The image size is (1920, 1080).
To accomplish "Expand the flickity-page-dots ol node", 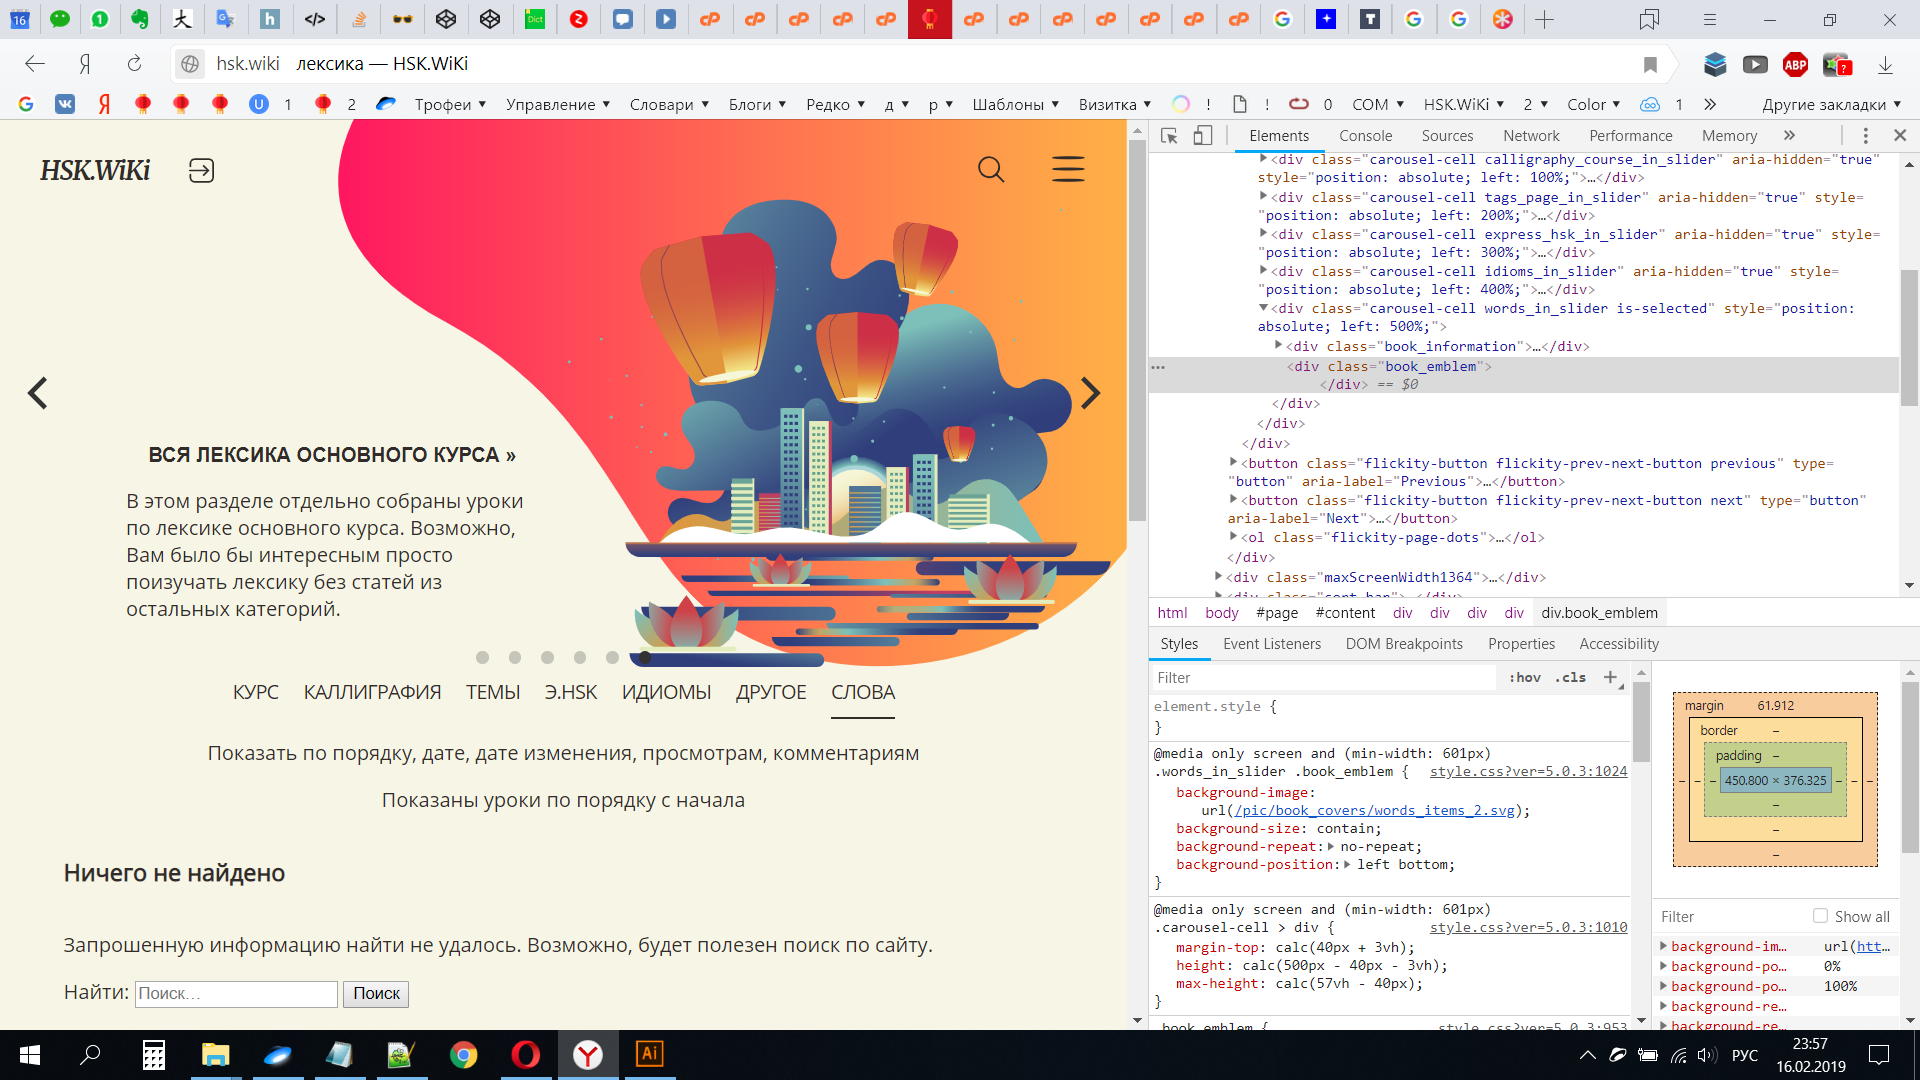I will (x=1233, y=537).
